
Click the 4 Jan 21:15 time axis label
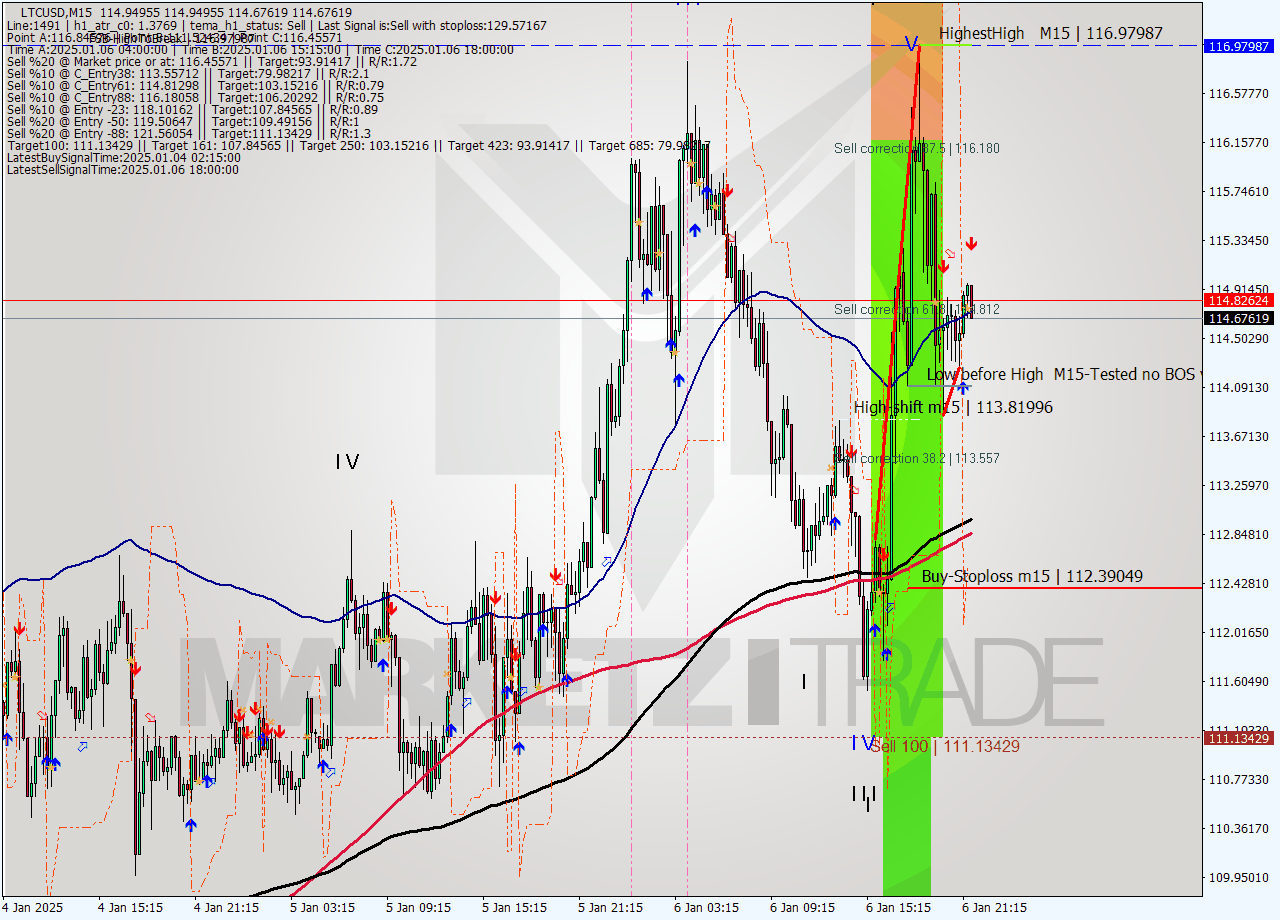226,908
